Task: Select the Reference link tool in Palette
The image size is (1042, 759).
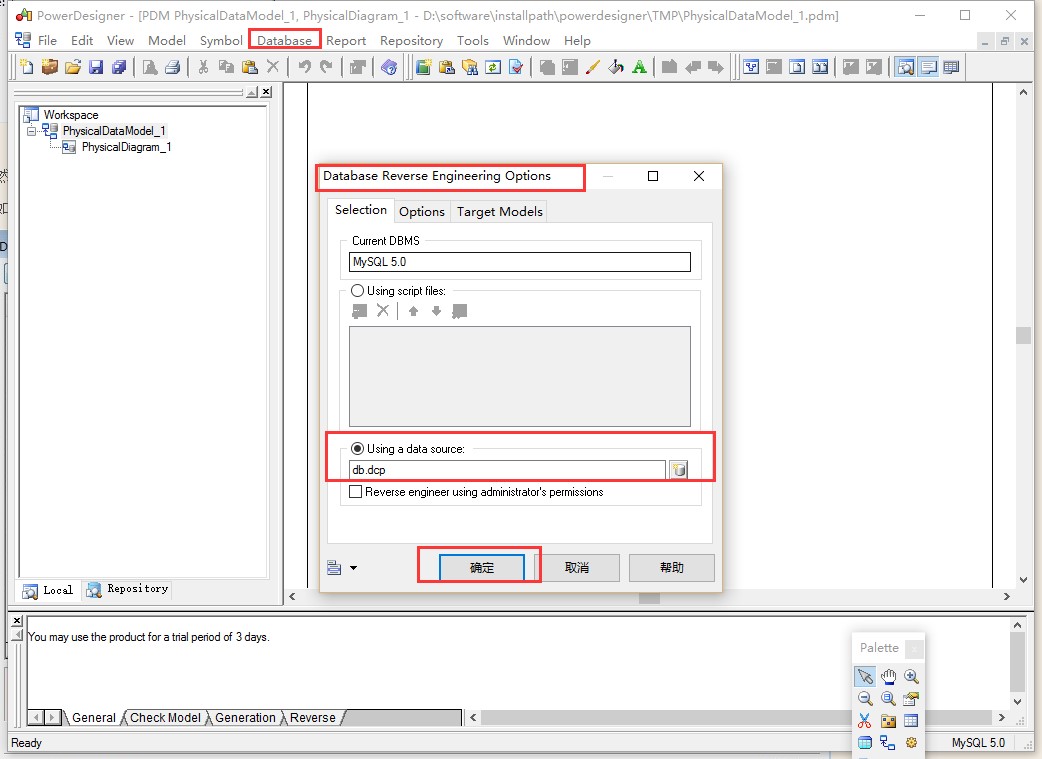Action: click(888, 742)
